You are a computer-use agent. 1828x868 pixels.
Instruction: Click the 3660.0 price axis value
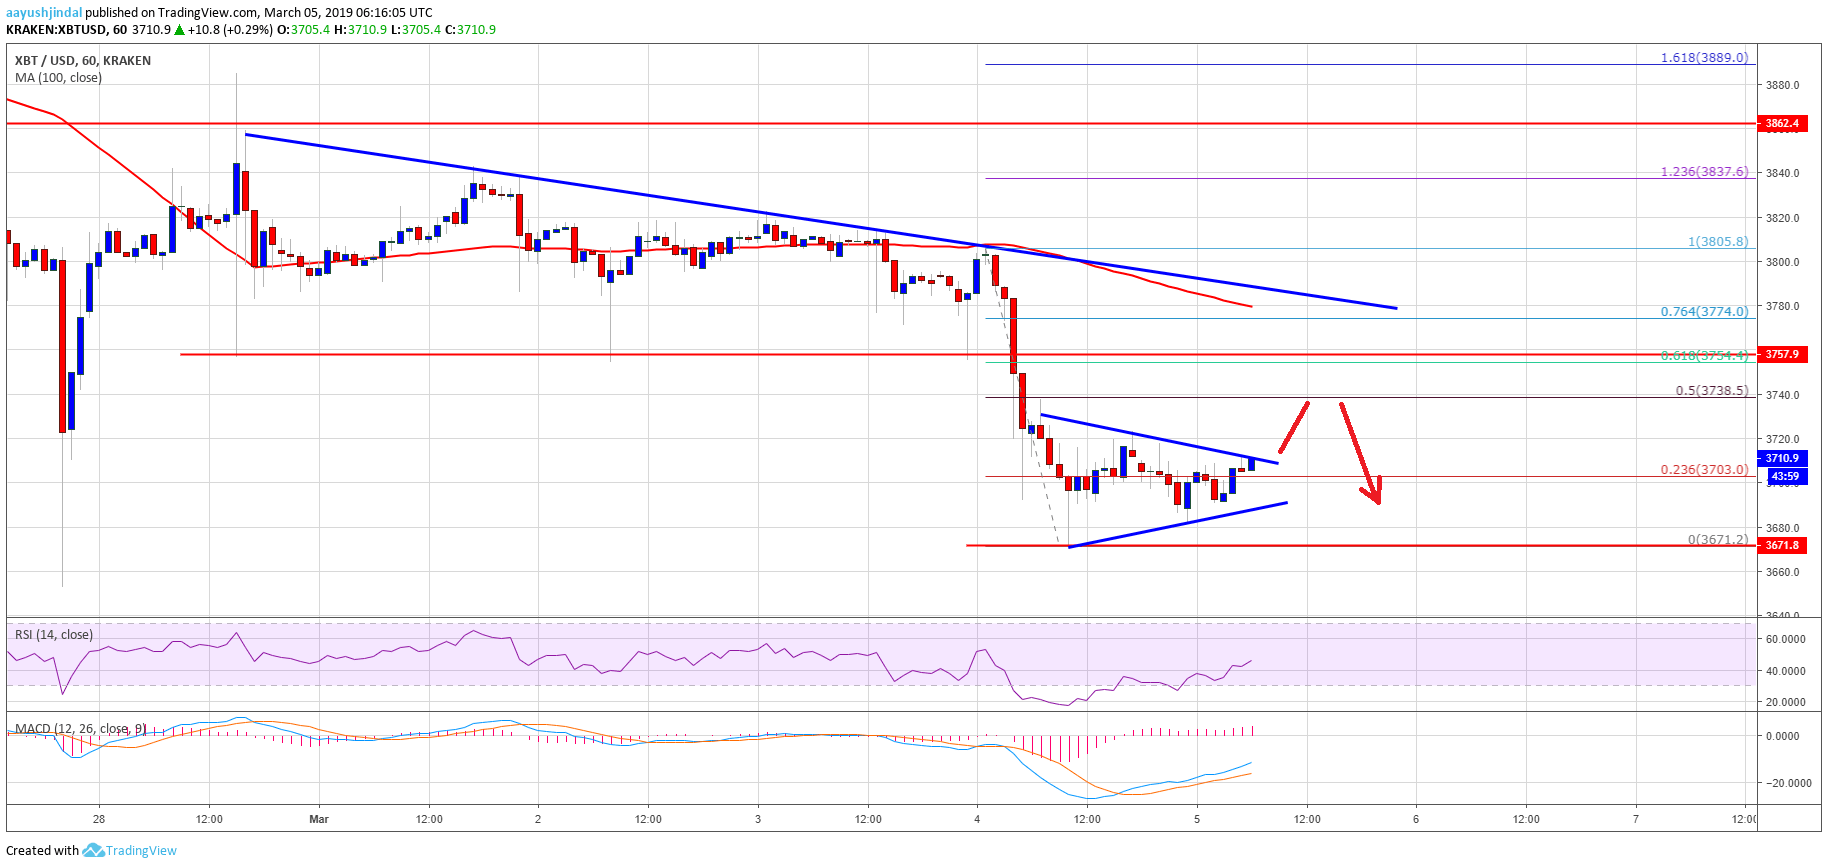[1782, 572]
